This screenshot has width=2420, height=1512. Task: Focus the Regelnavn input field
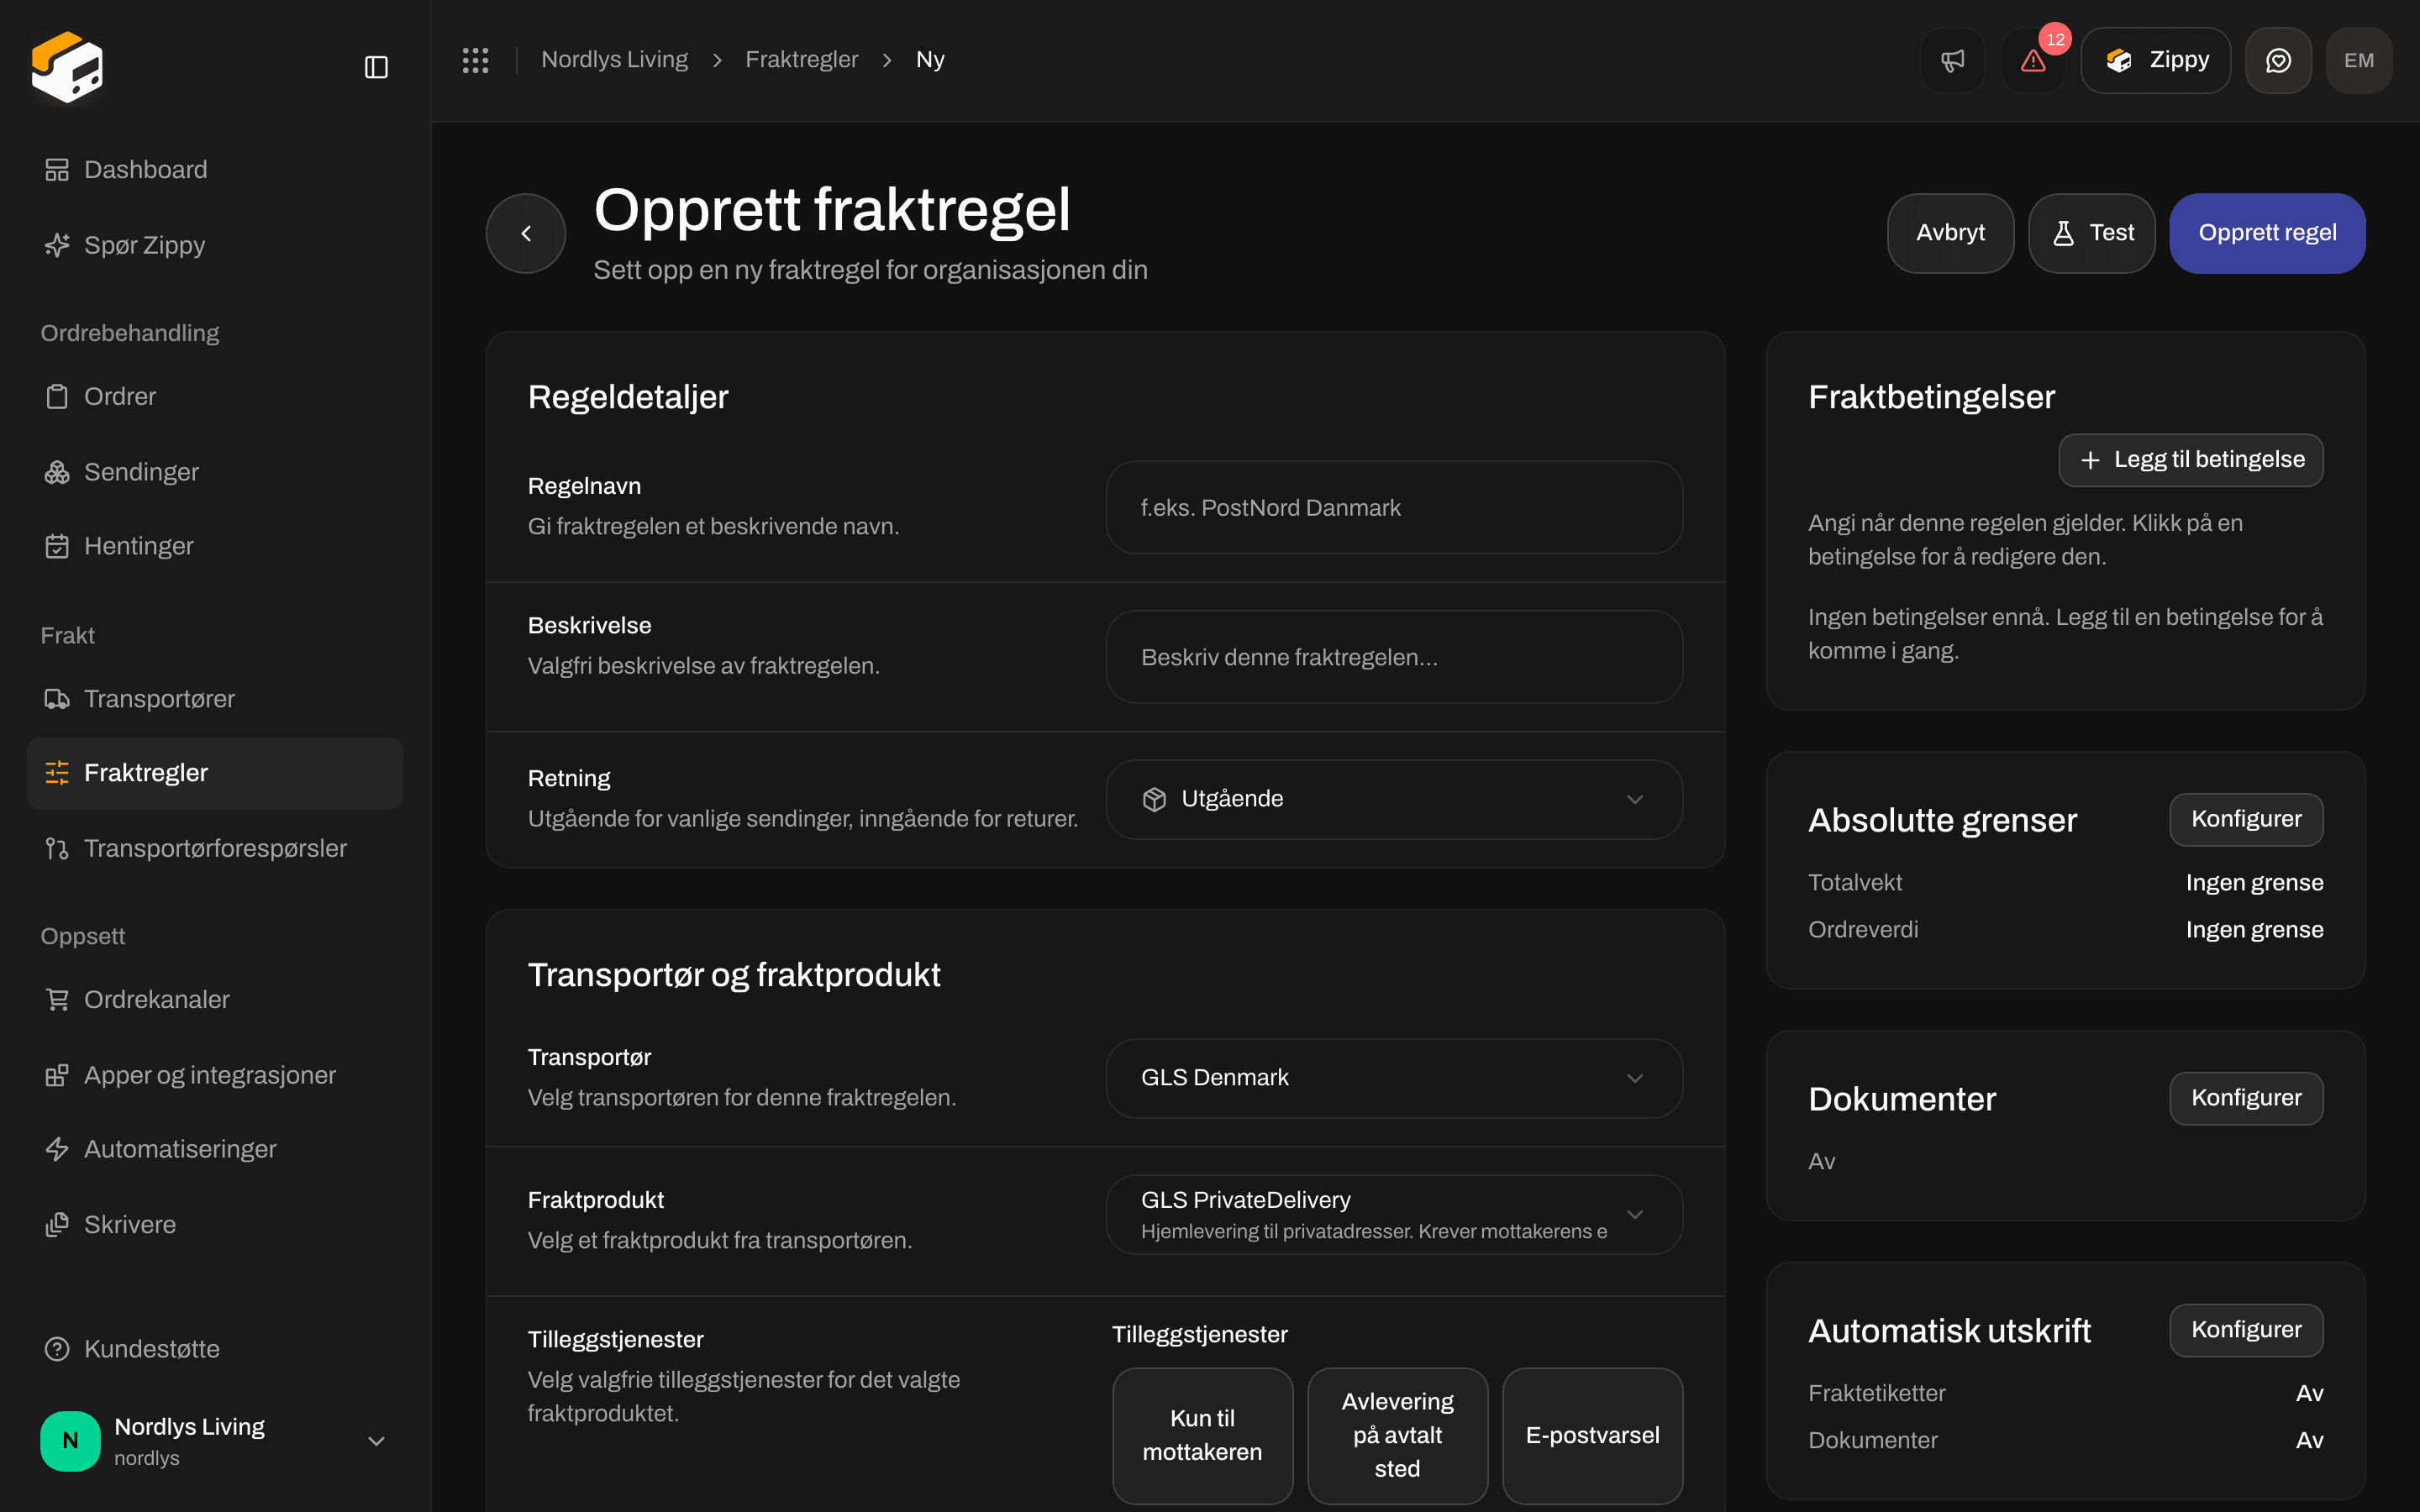(x=1394, y=507)
